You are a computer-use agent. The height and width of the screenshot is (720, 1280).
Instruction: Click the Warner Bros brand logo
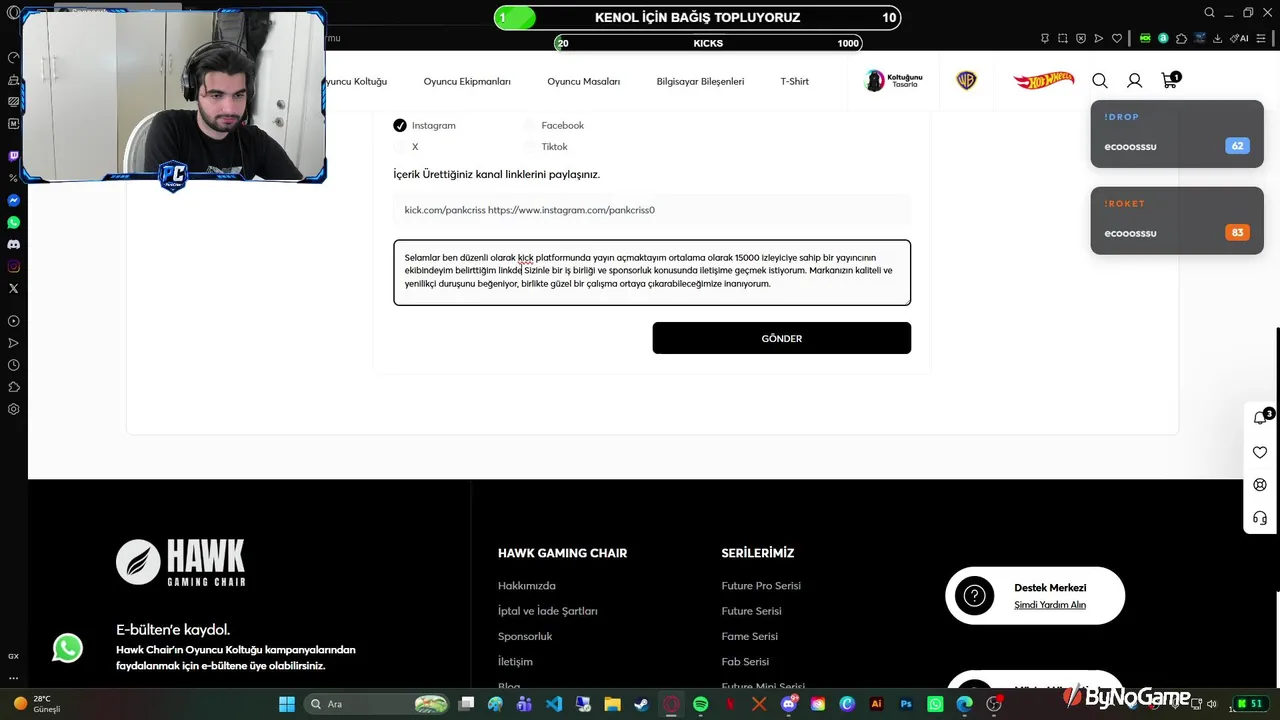[x=966, y=81]
